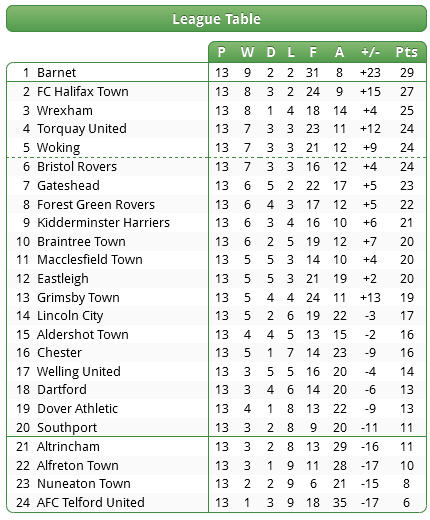Click the League Table header banner

tap(216, 19)
